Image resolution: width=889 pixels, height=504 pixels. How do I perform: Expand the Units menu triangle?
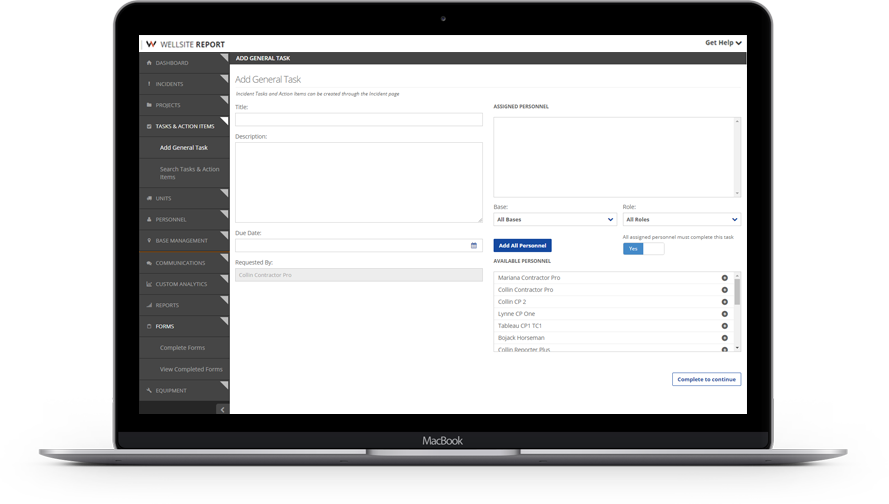click(x=225, y=193)
